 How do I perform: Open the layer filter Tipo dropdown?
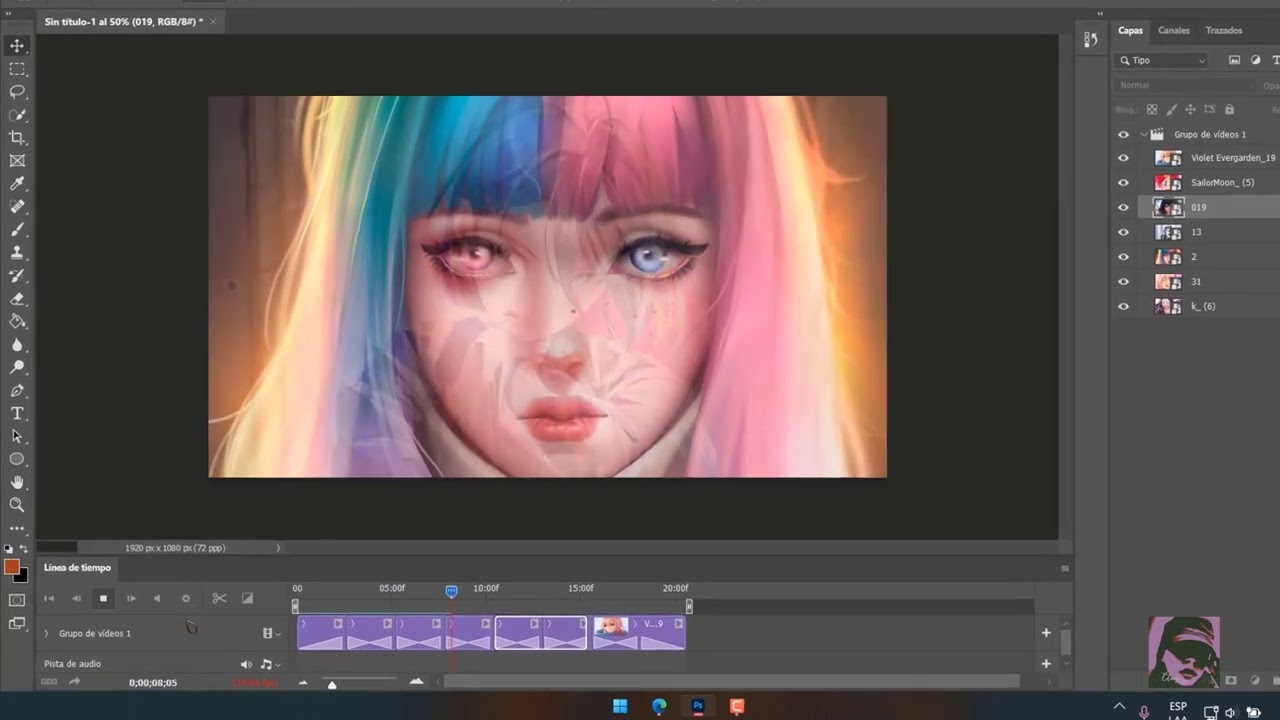click(1163, 61)
